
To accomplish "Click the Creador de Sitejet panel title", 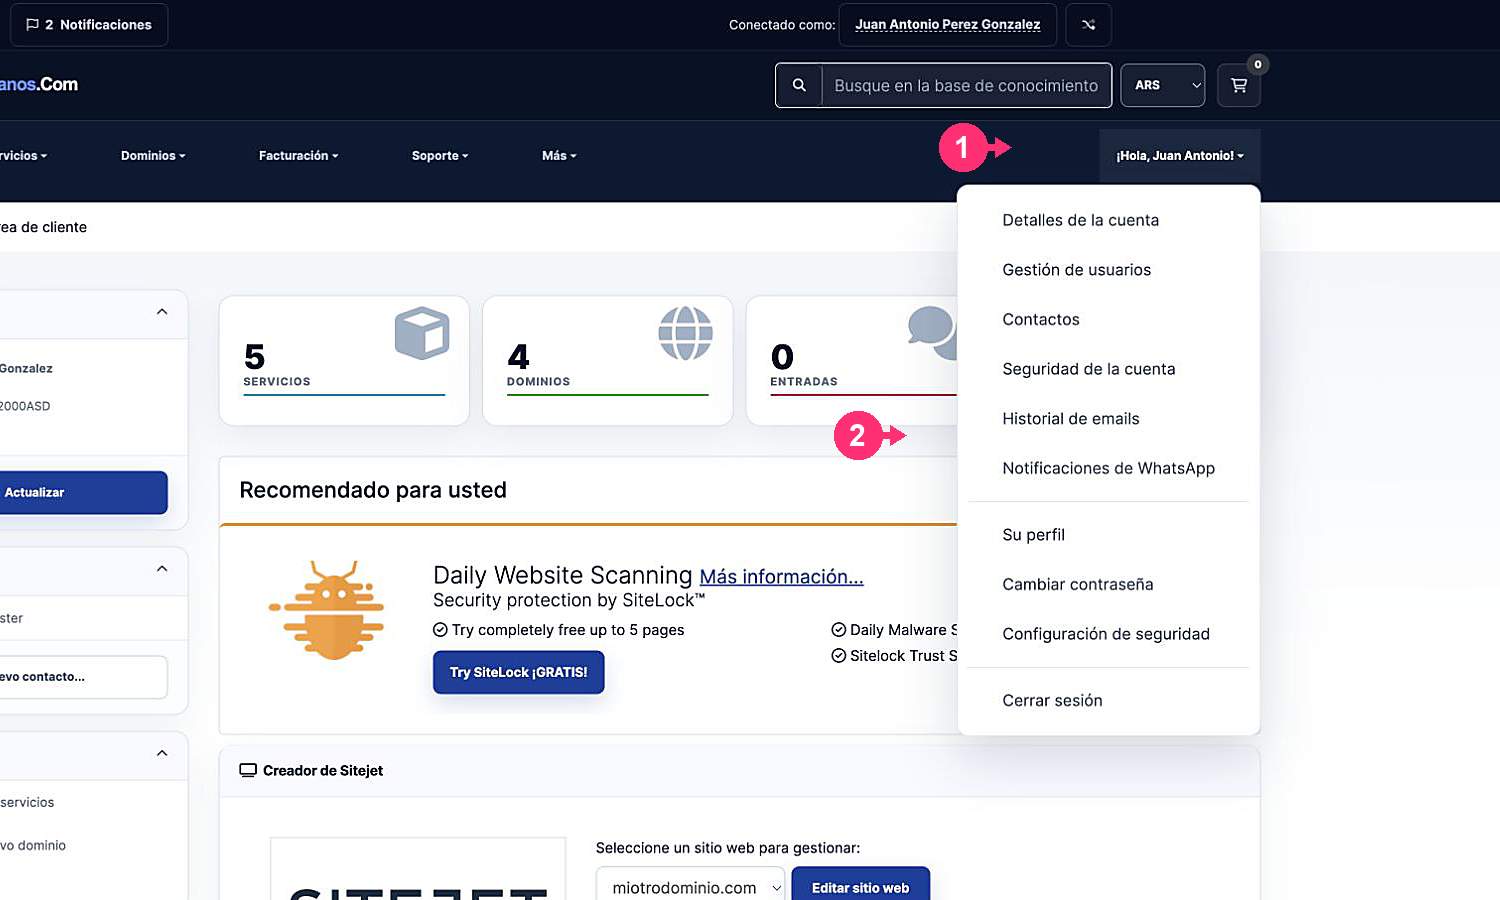I will point(323,771).
